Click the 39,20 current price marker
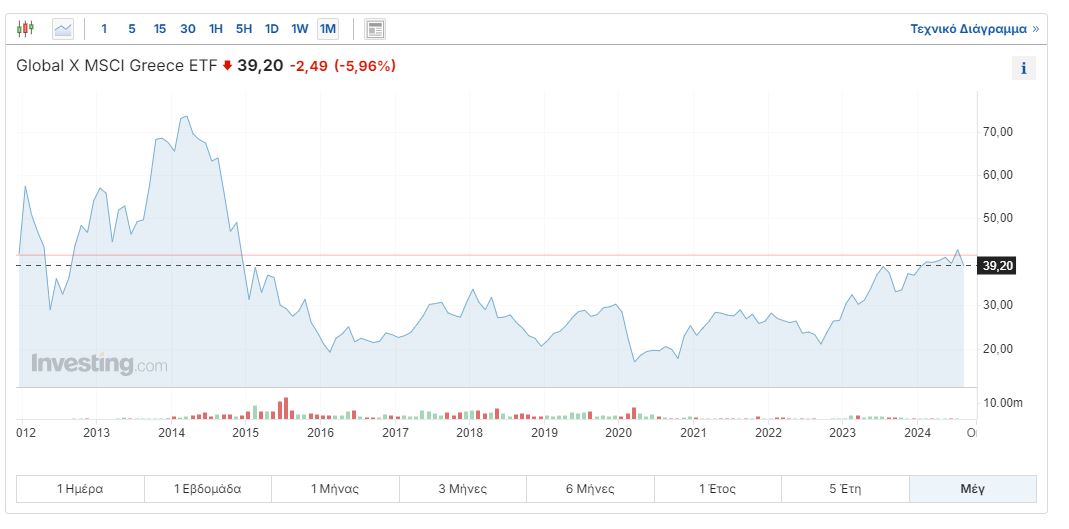The height and width of the screenshot is (529, 1069). [x=997, y=266]
